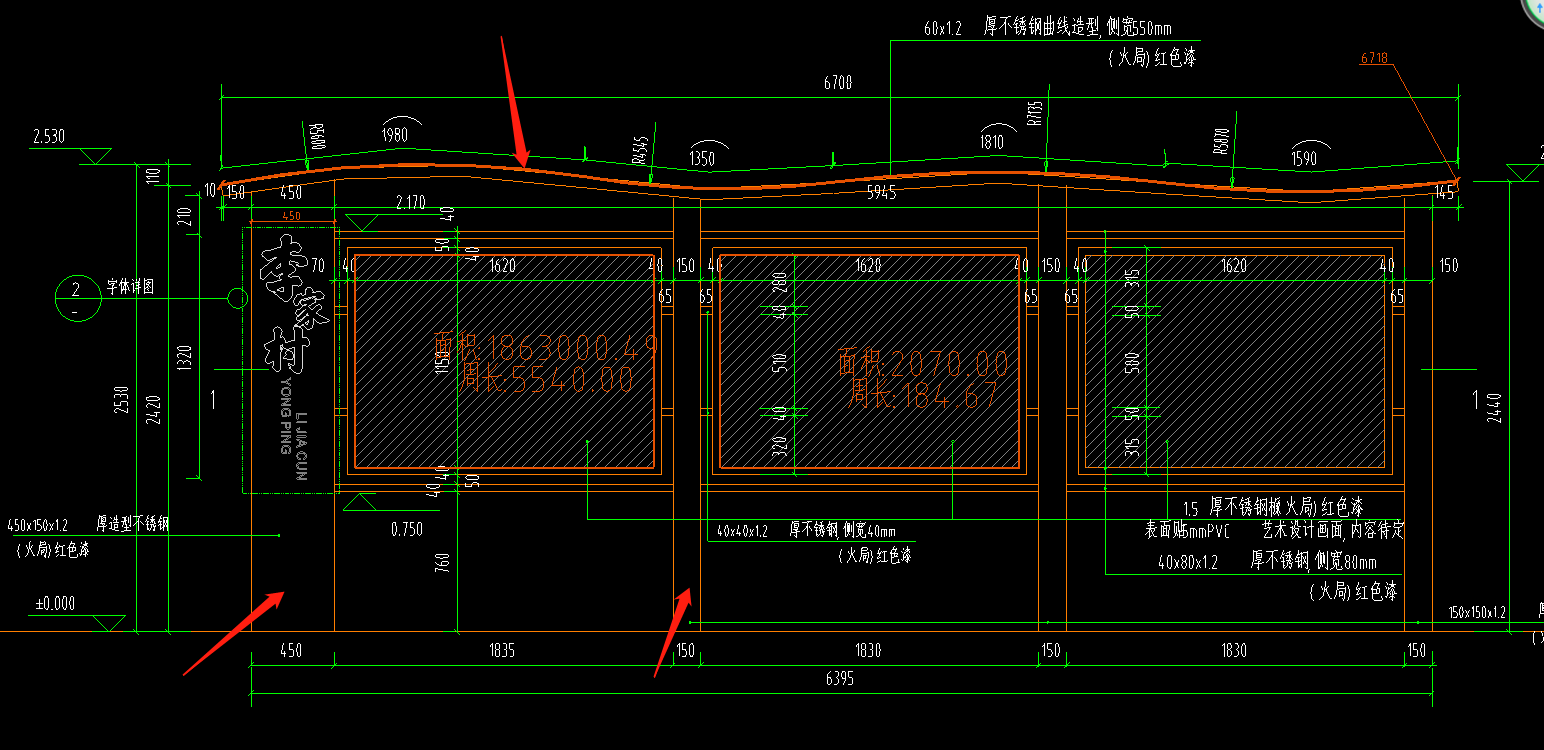
Task: Click the 2440 vertical dimension on right
Action: (x=1495, y=410)
